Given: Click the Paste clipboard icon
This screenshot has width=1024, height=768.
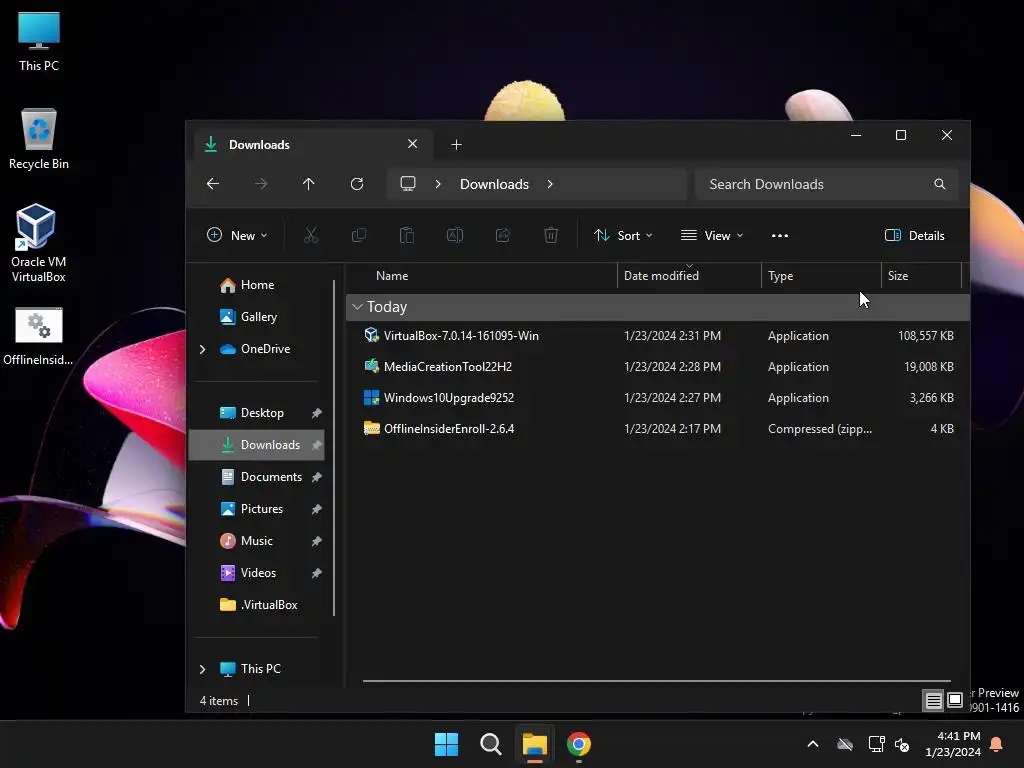Looking at the screenshot, I should [407, 235].
